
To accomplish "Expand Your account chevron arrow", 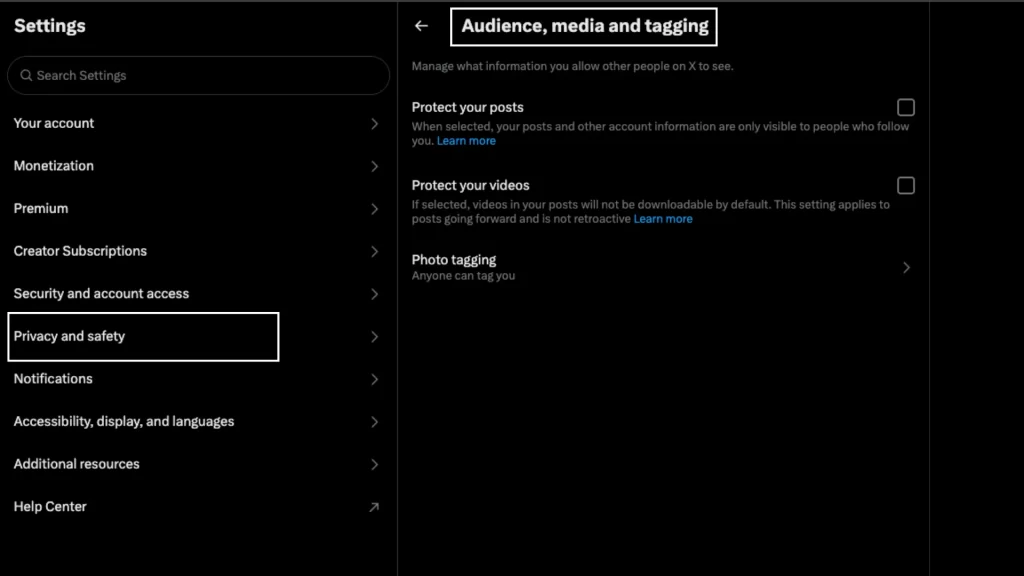I will [x=374, y=124].
